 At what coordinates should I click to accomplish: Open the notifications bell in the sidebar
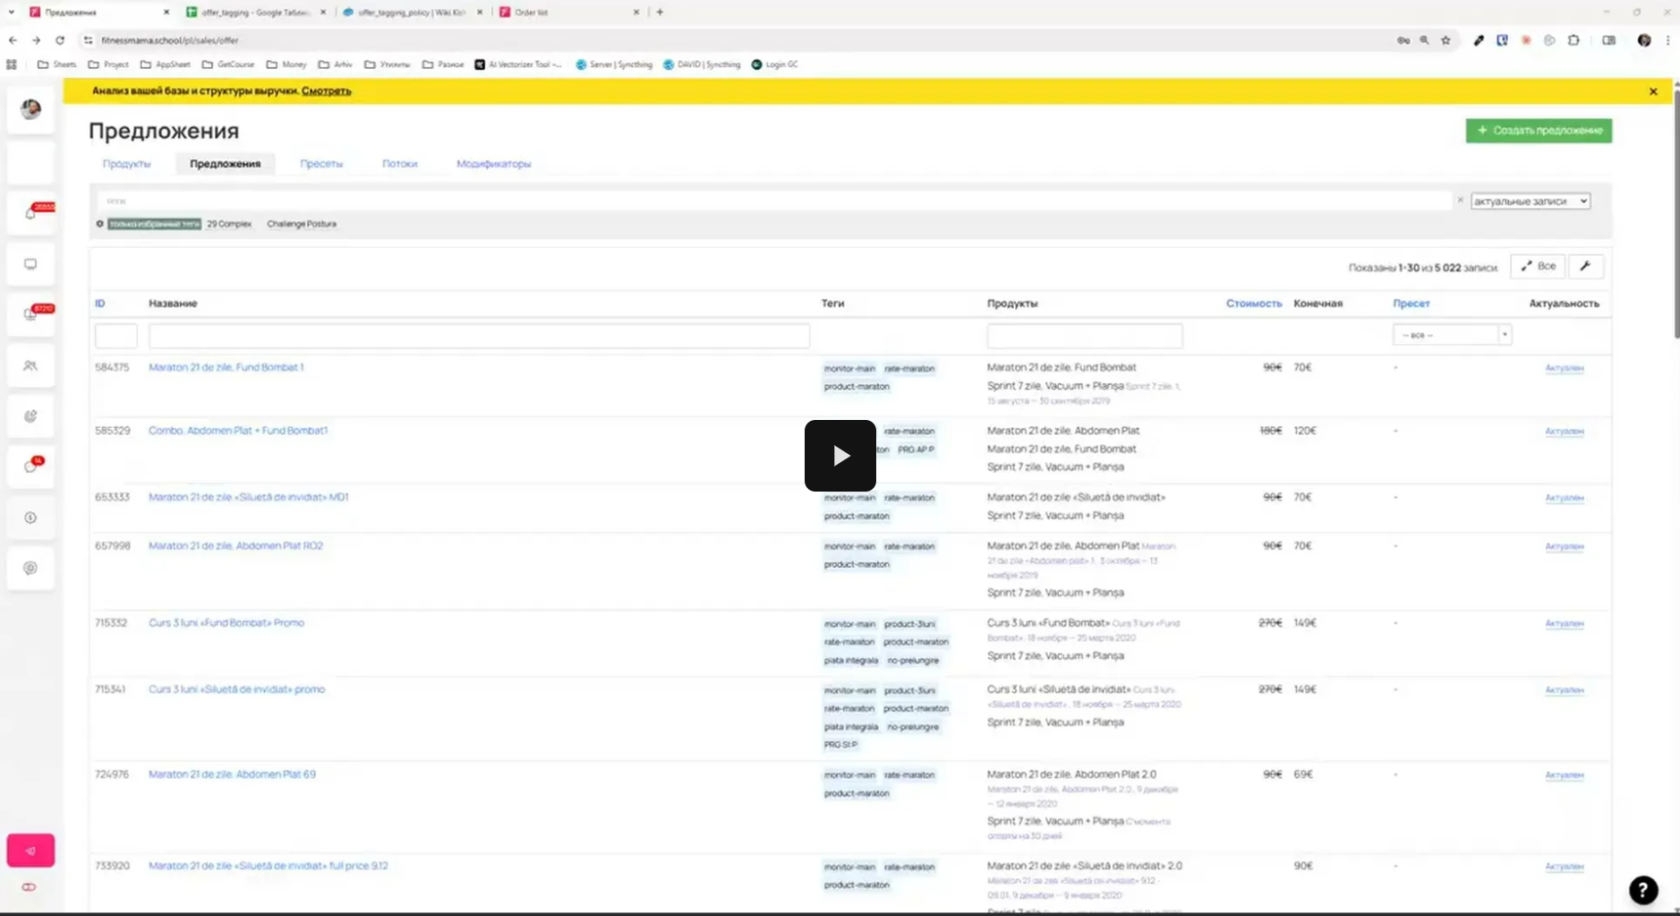31,213
